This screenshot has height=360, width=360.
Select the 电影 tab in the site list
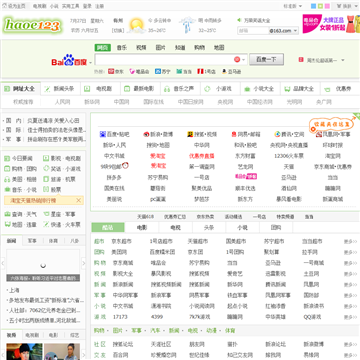coord(142,228)
